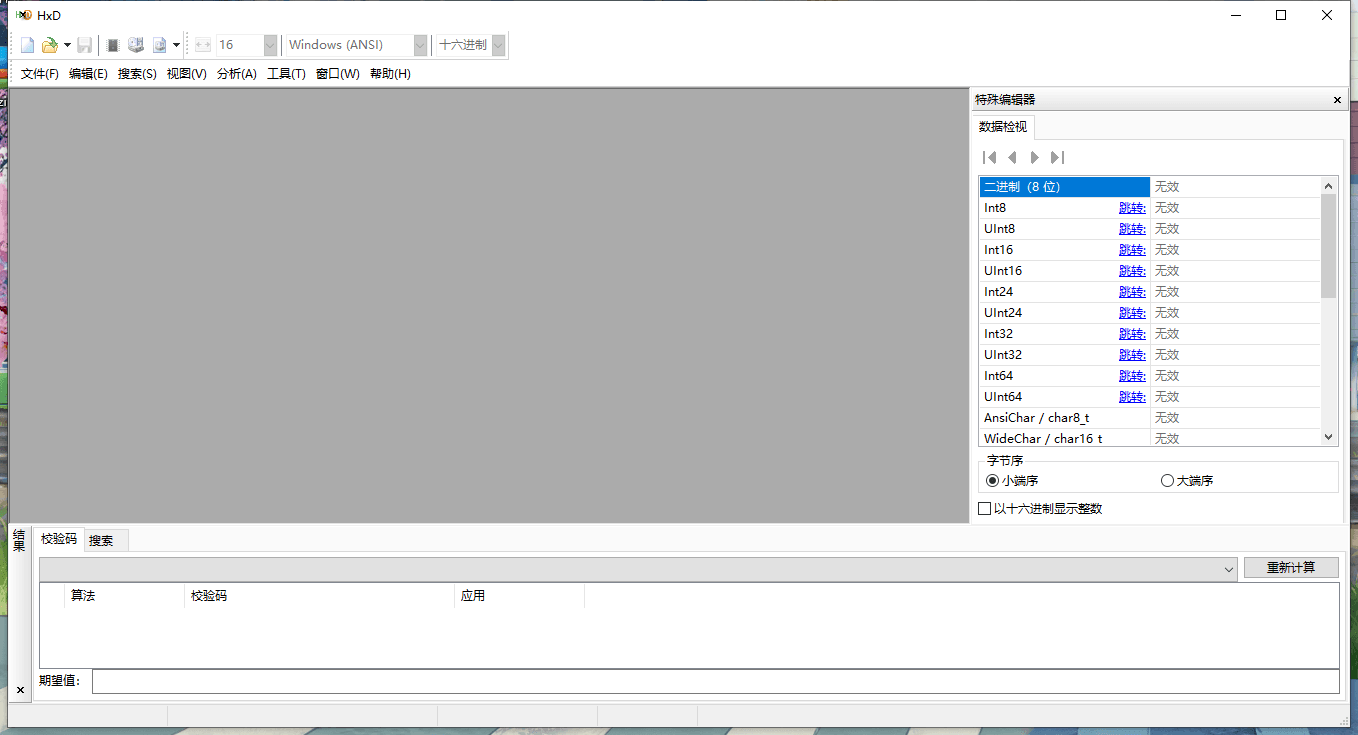Click the 期望值 input field

pyautogui.click(x=715, y=681)
